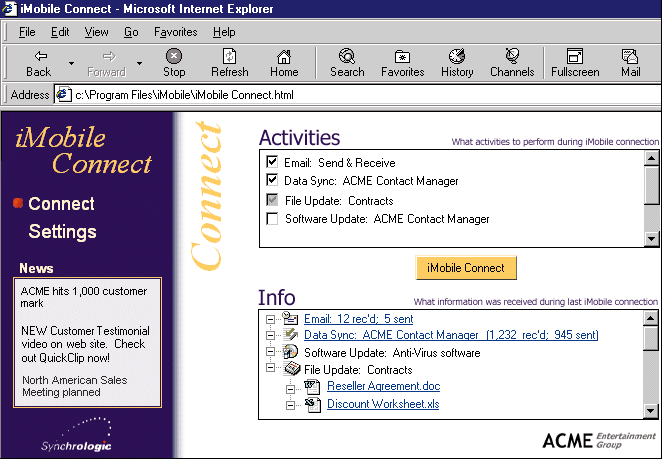Click the Discount Worksheet spreadsheet icon
The width and height of the screenshot is (662, 459).
[313, 405]
